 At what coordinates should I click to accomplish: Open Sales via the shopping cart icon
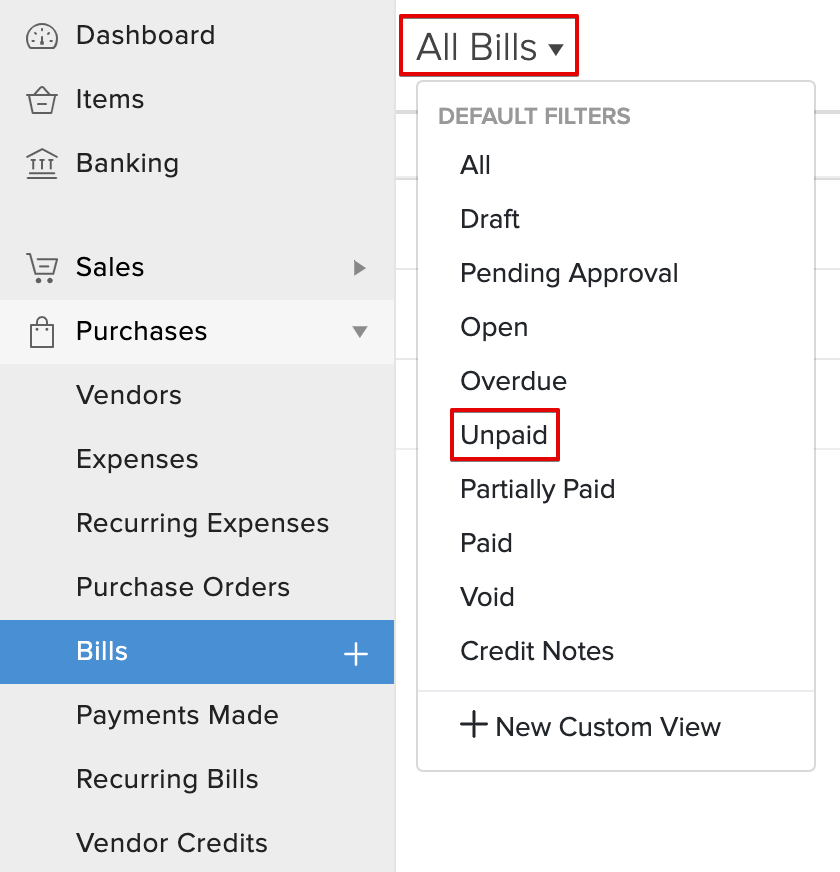pyautogui.click(x=40, y=267)
